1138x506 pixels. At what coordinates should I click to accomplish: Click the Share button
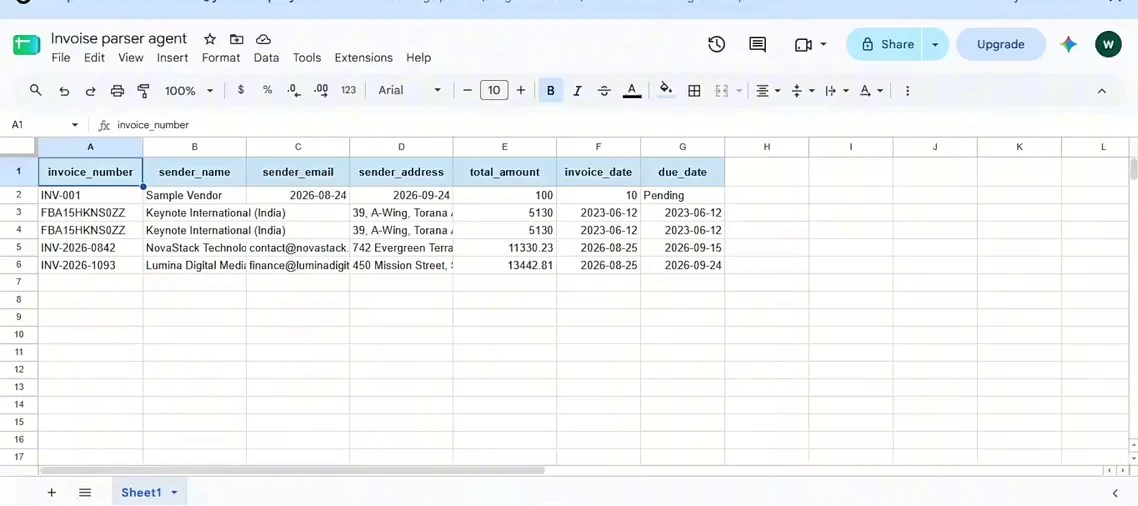(885, 44)
